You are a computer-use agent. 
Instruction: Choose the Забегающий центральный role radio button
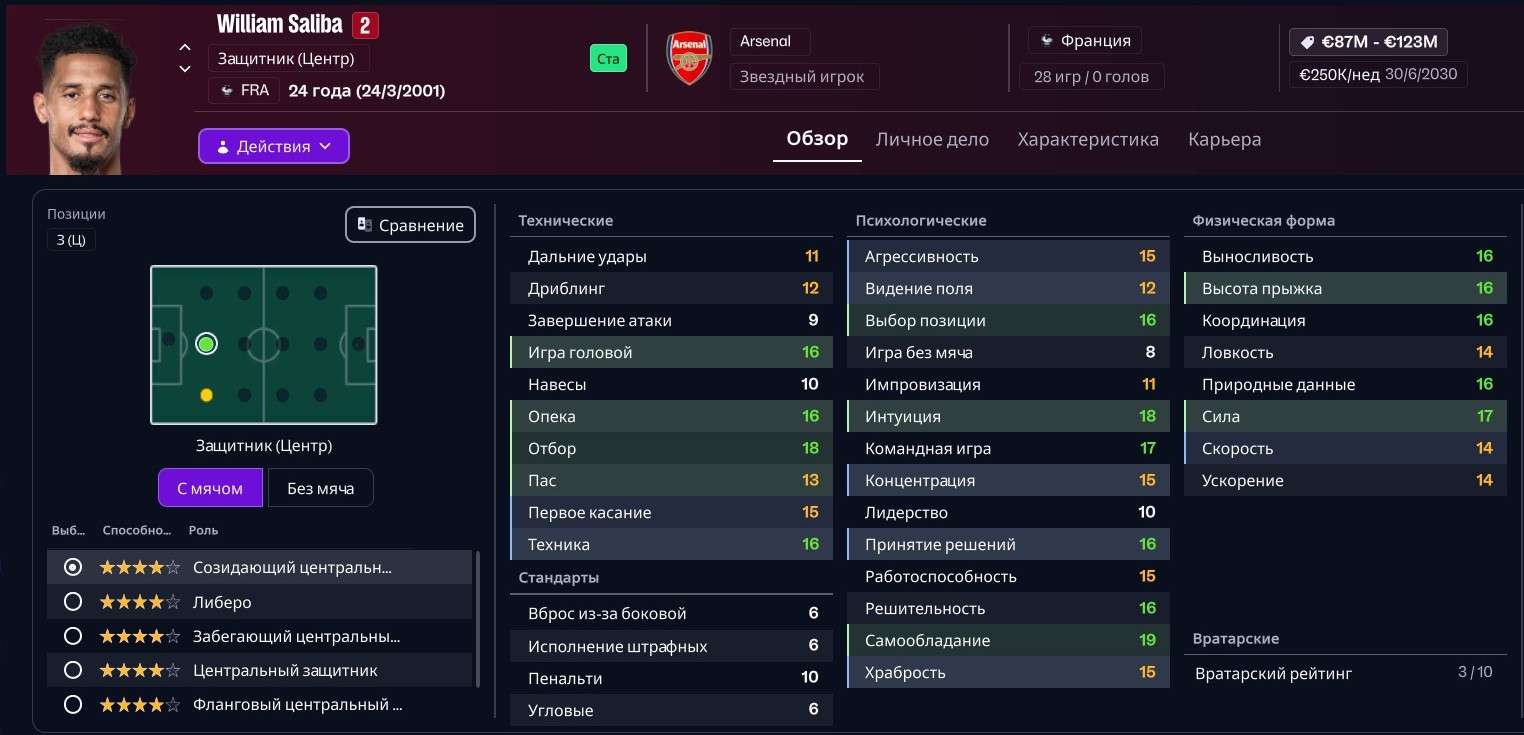[73, 636]
